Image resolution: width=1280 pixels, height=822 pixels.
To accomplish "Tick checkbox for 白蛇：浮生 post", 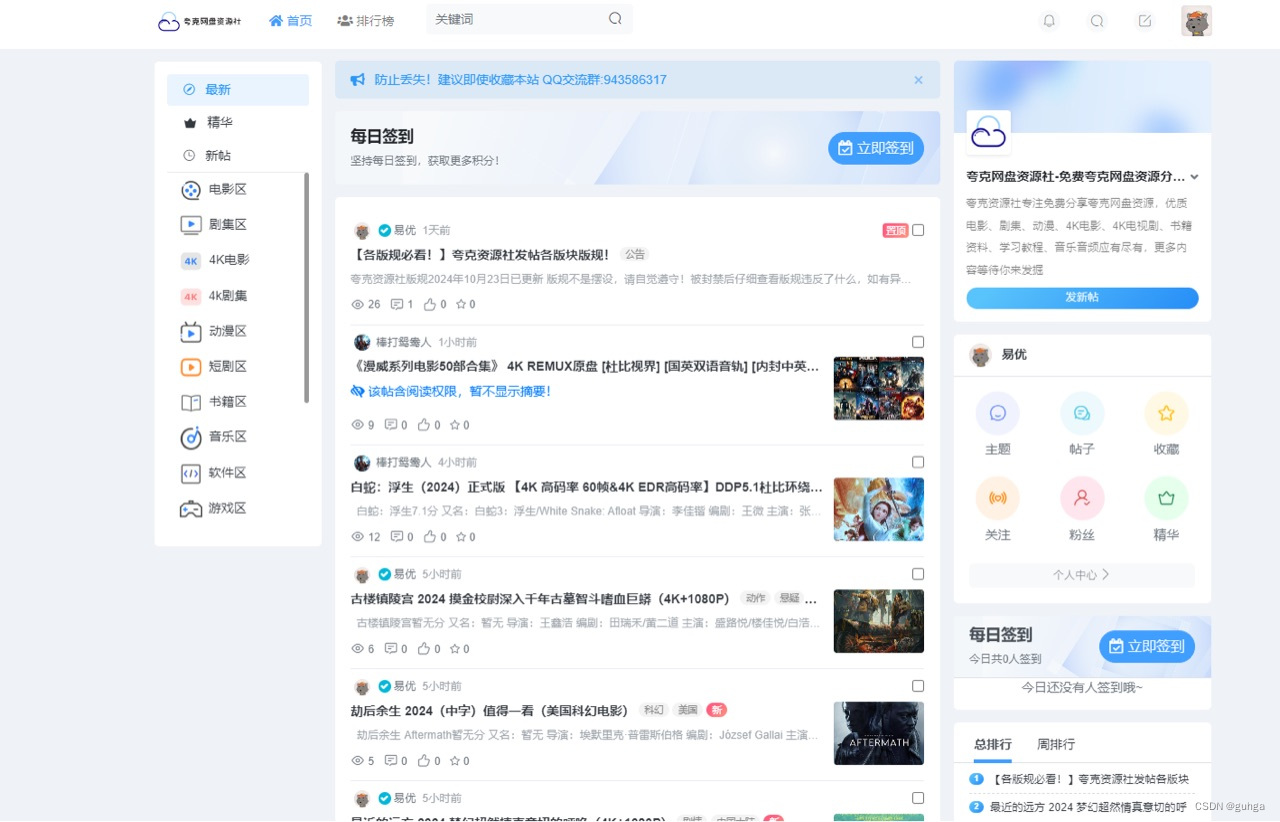I will 918,462.
